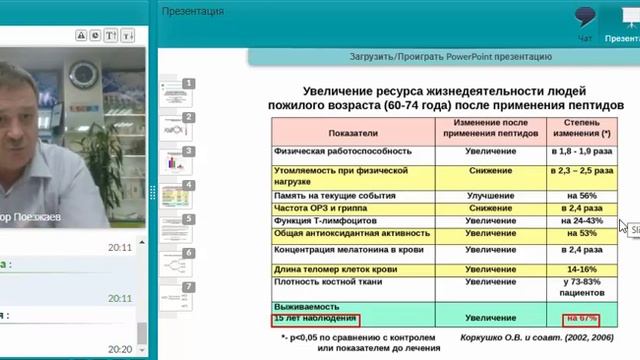This screenshot has width=640, height=360.
Task: Click the 'на 56%' cell
Action: [582, 196]
